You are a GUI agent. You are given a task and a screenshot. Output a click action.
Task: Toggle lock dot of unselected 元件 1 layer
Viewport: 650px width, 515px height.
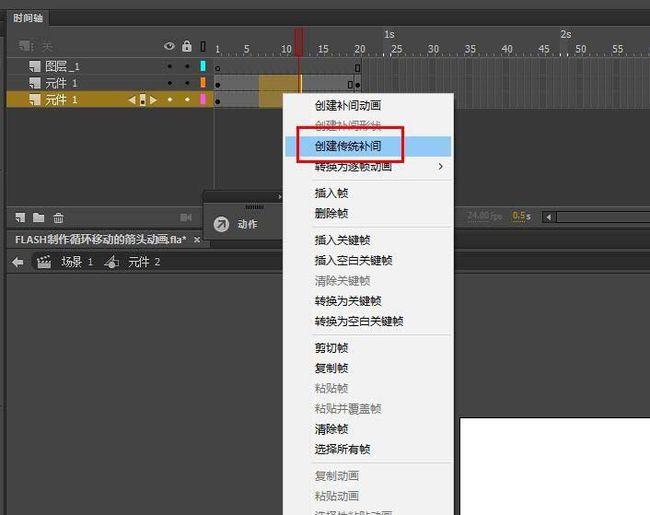pos(187,83)
